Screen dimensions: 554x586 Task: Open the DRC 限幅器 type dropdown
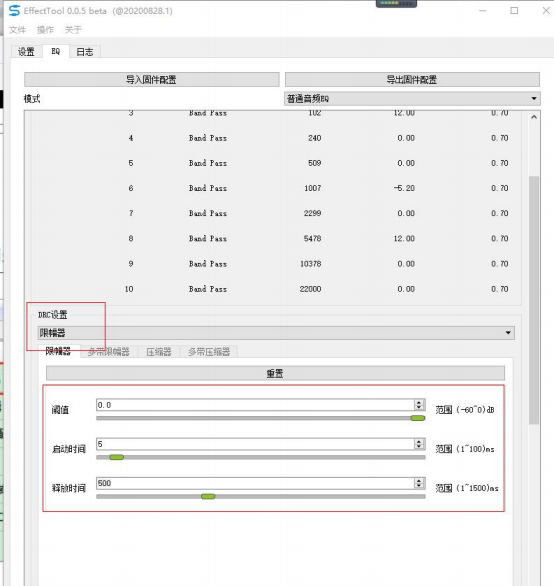(x=276, y=333)
